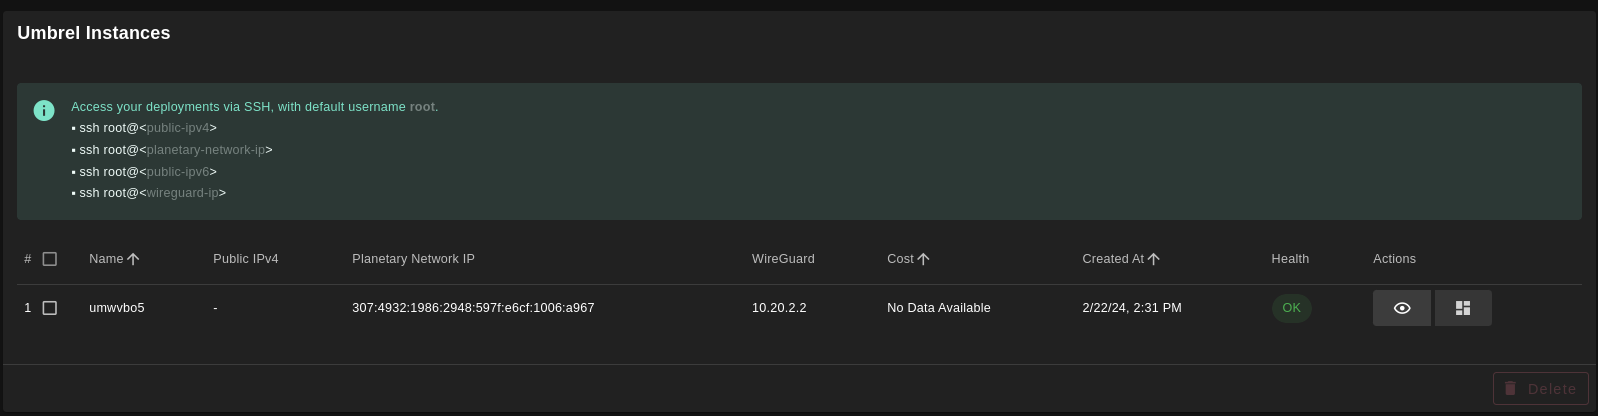The image size is (1598, 416).
Task: Click the WireGuard IP 10.20.2.2 cell
Action: tap(779, 308)
